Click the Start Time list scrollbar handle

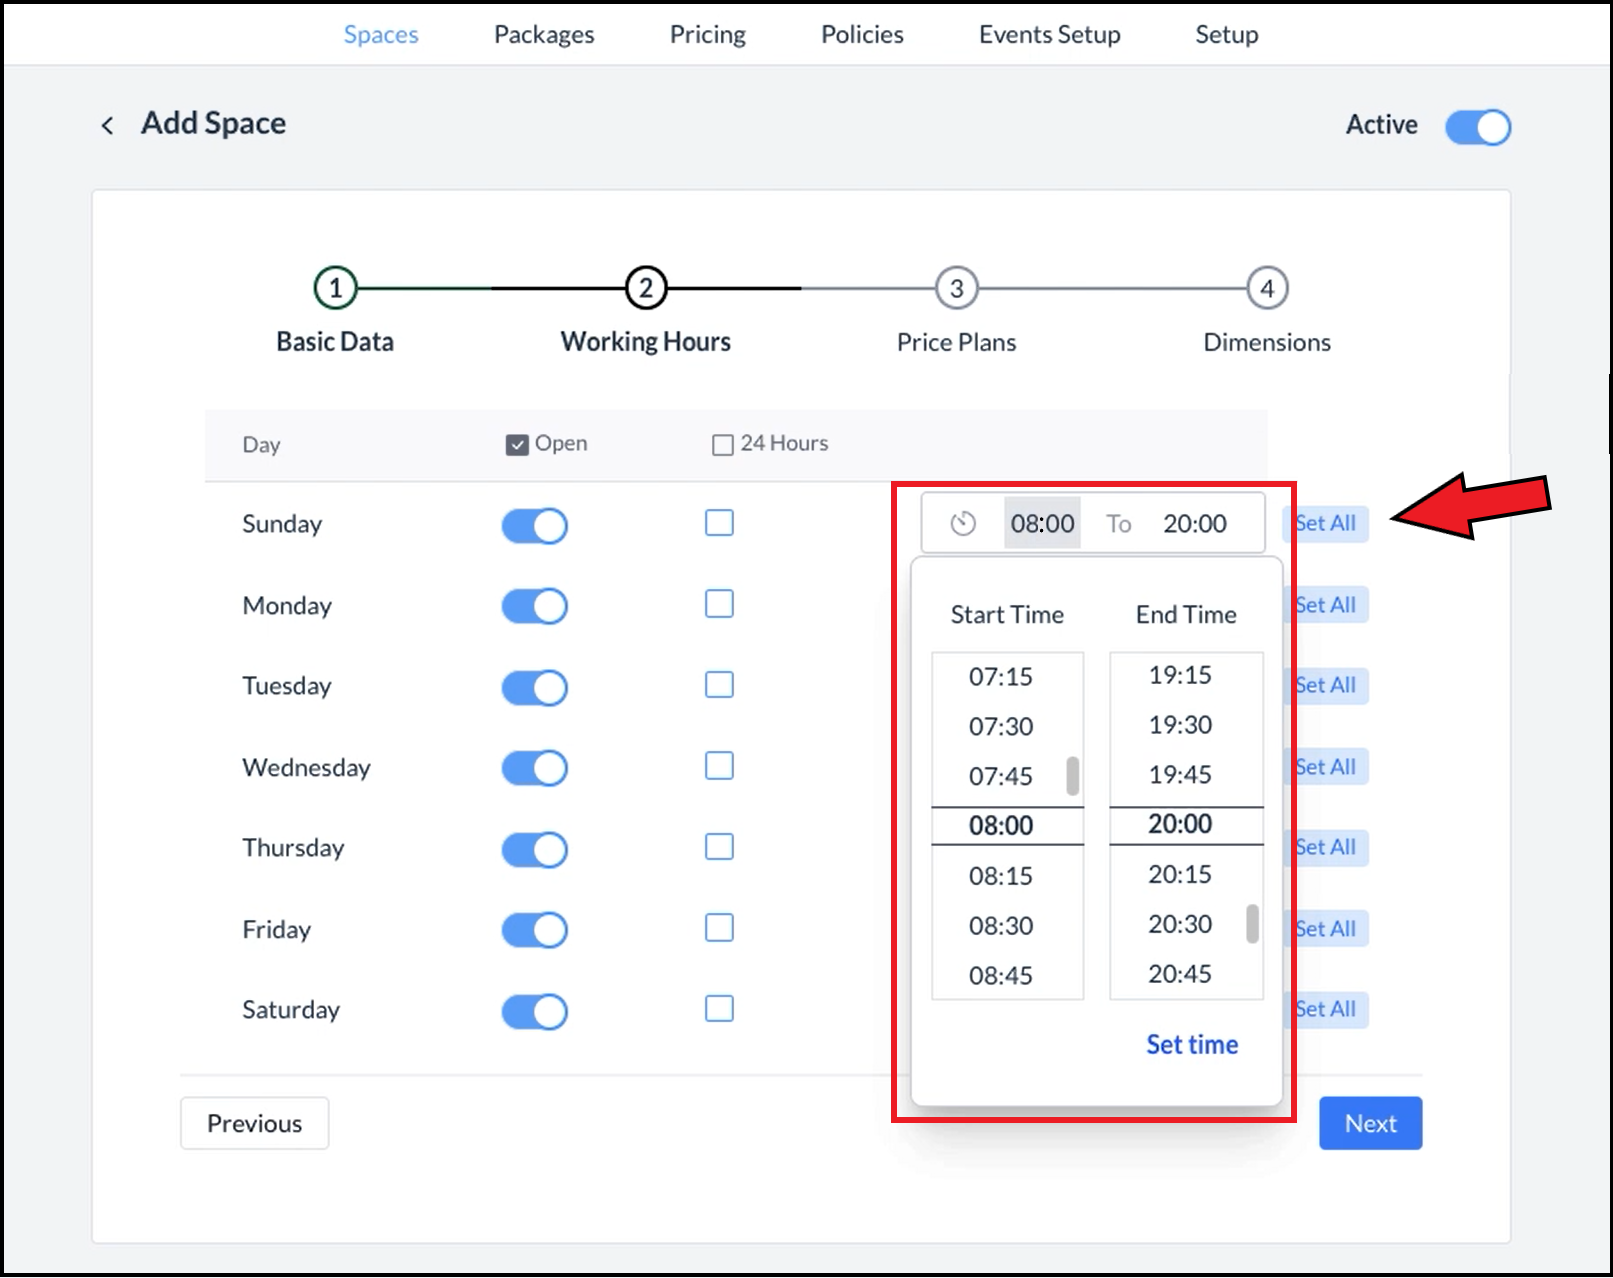(1072, 776)
